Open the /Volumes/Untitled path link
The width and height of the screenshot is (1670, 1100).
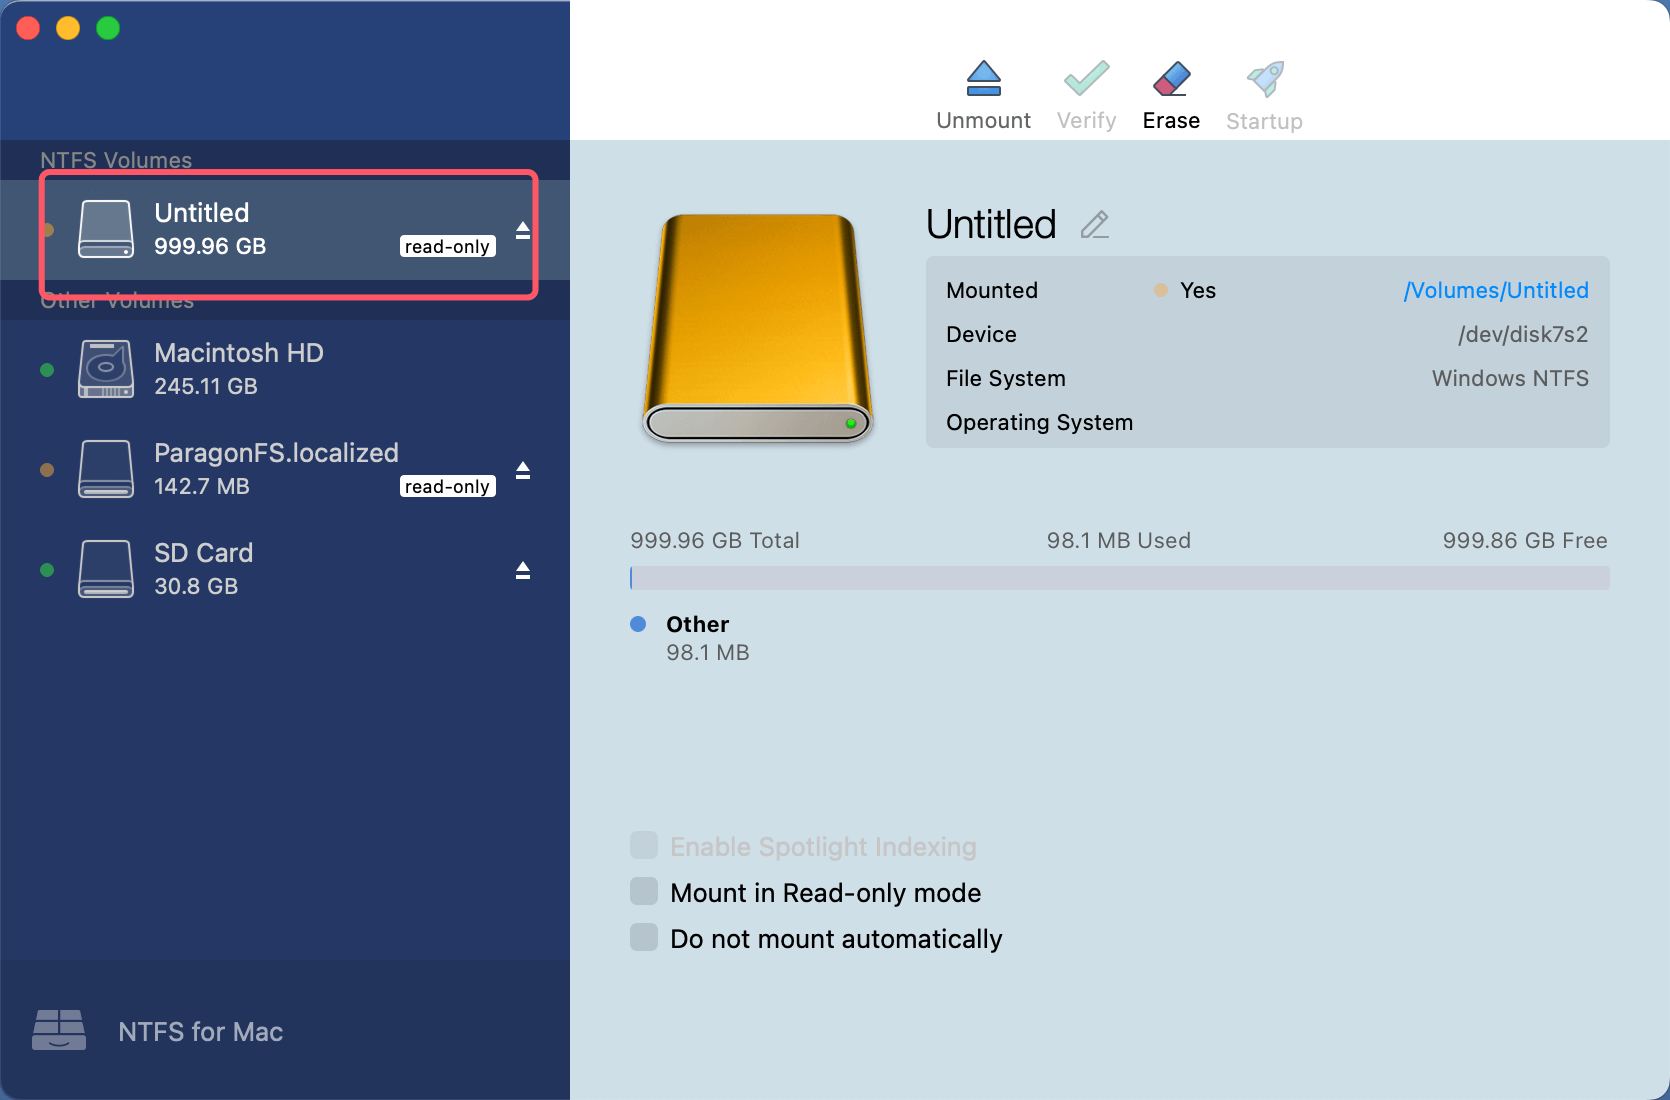(x=1495, y=291)
